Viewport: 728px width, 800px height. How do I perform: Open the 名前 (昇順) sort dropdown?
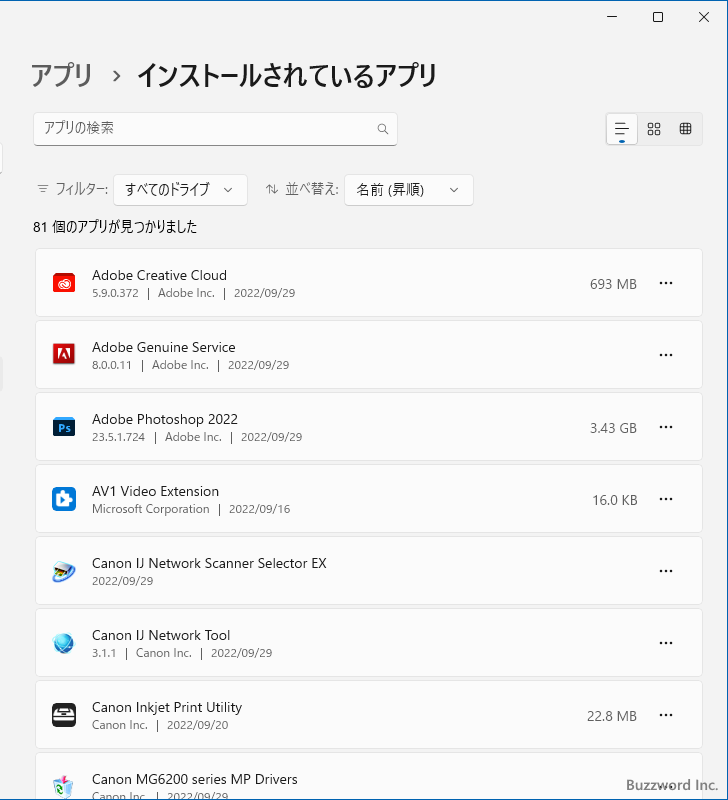pyautogui.click(x=409, y=190)
